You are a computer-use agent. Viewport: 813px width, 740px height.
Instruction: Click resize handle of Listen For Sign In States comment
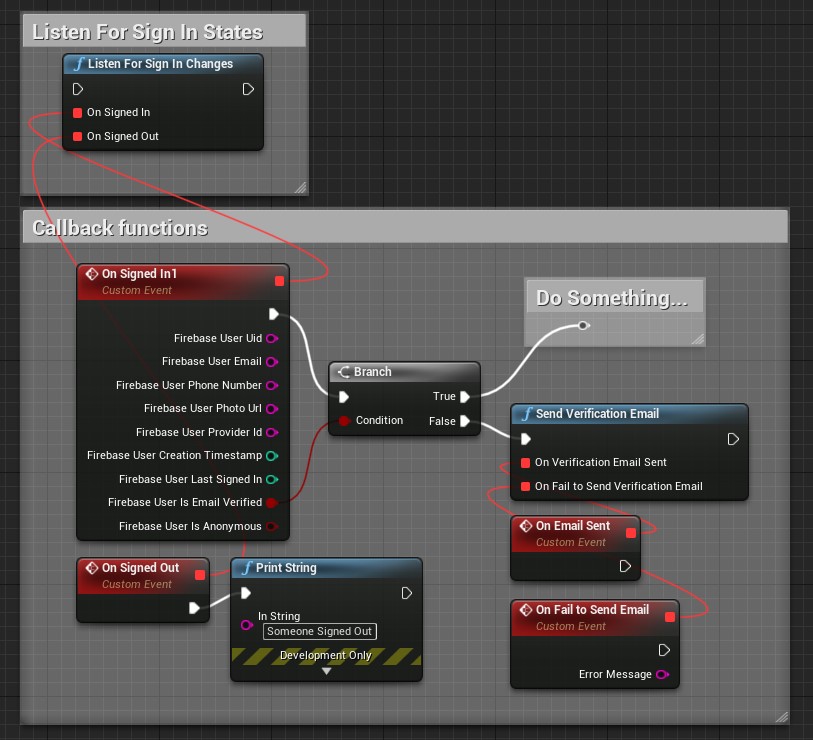click(x=301, y=188)
